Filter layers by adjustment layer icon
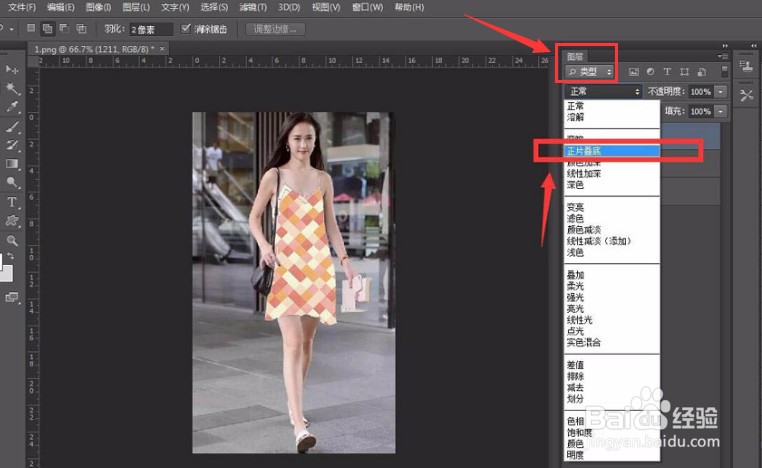The image size is (762, 468). tap(650, 72)
